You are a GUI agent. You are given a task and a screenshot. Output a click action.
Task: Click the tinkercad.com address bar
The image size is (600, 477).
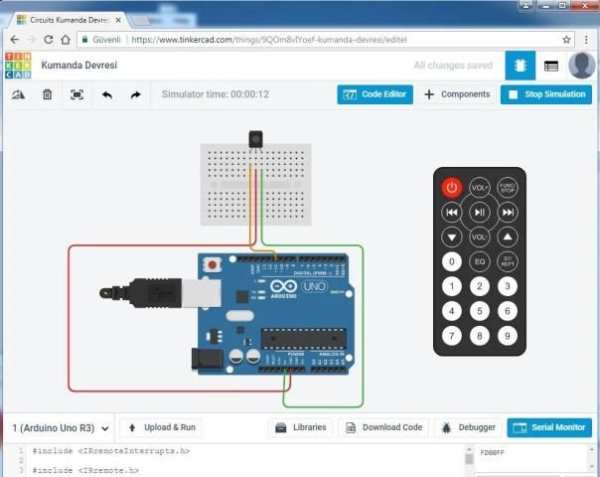[325, 39]
